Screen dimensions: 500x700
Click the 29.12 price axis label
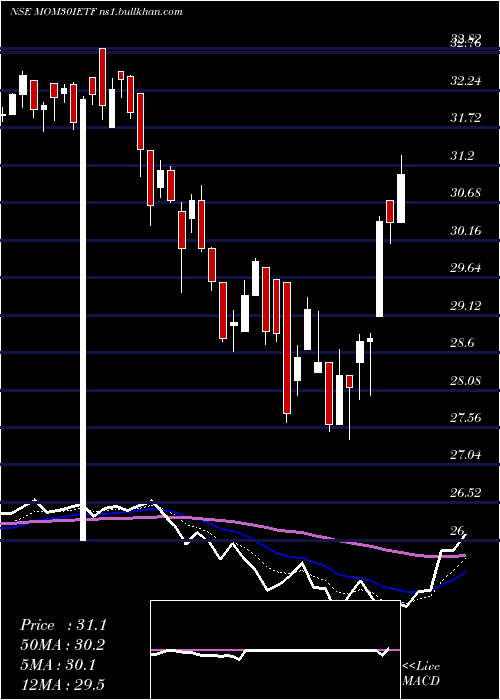point(466,306)
